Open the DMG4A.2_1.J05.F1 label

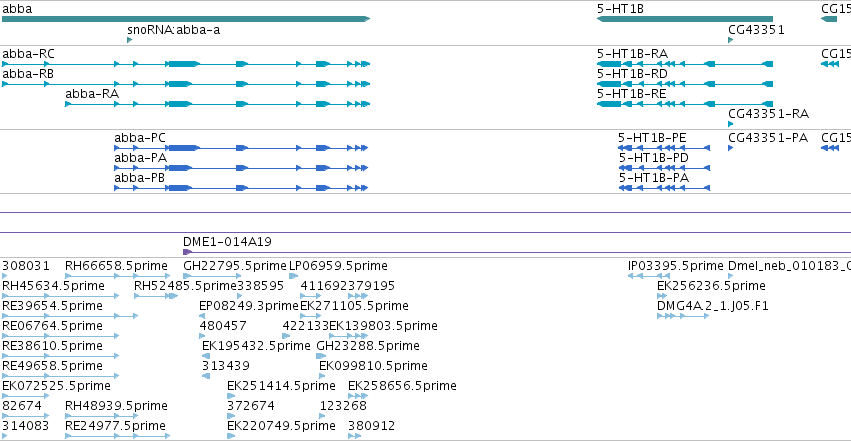pos(713,306)
